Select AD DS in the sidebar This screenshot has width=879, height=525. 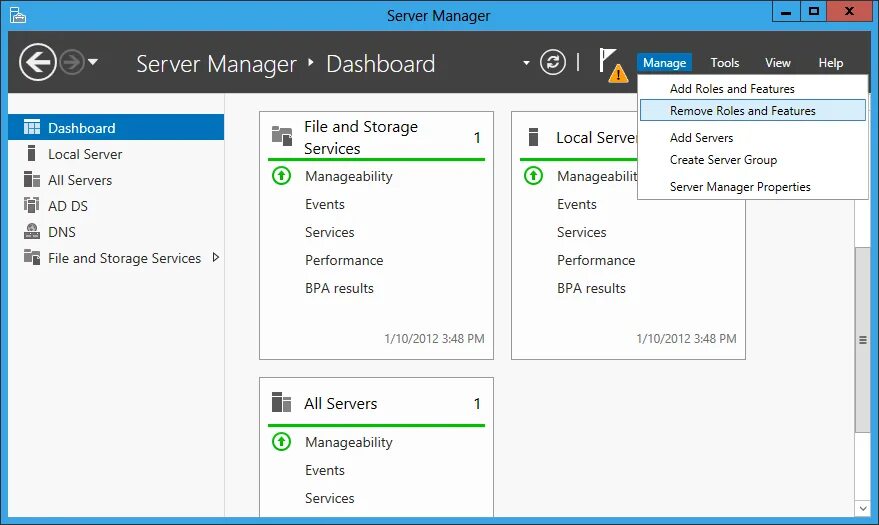point(116,206)
